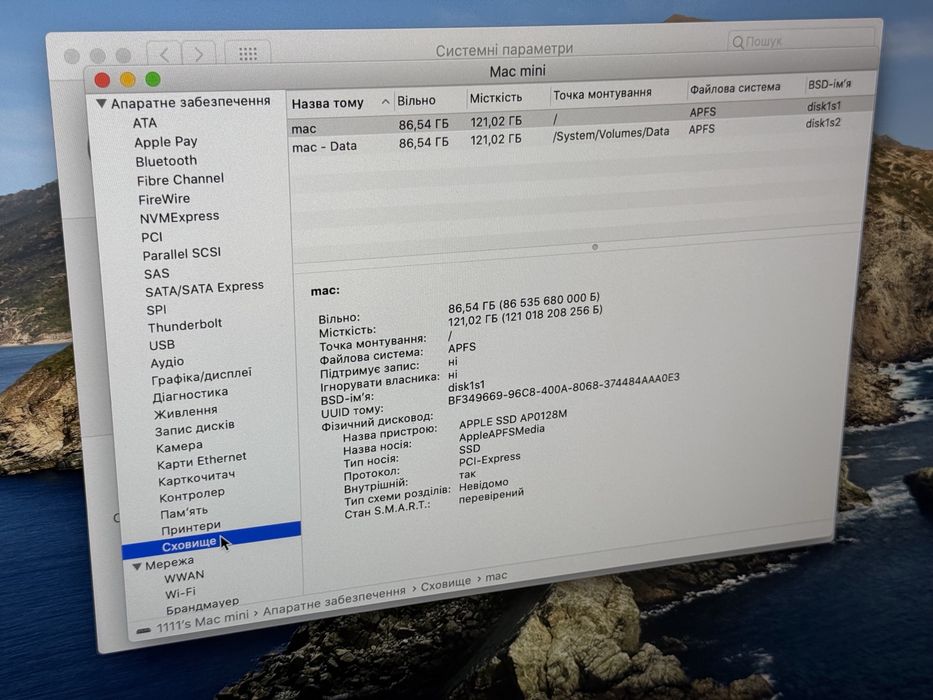This screenshot has width=933, height=700.
Task: Select USB in the sidebar
Action: tap(162, 345)
